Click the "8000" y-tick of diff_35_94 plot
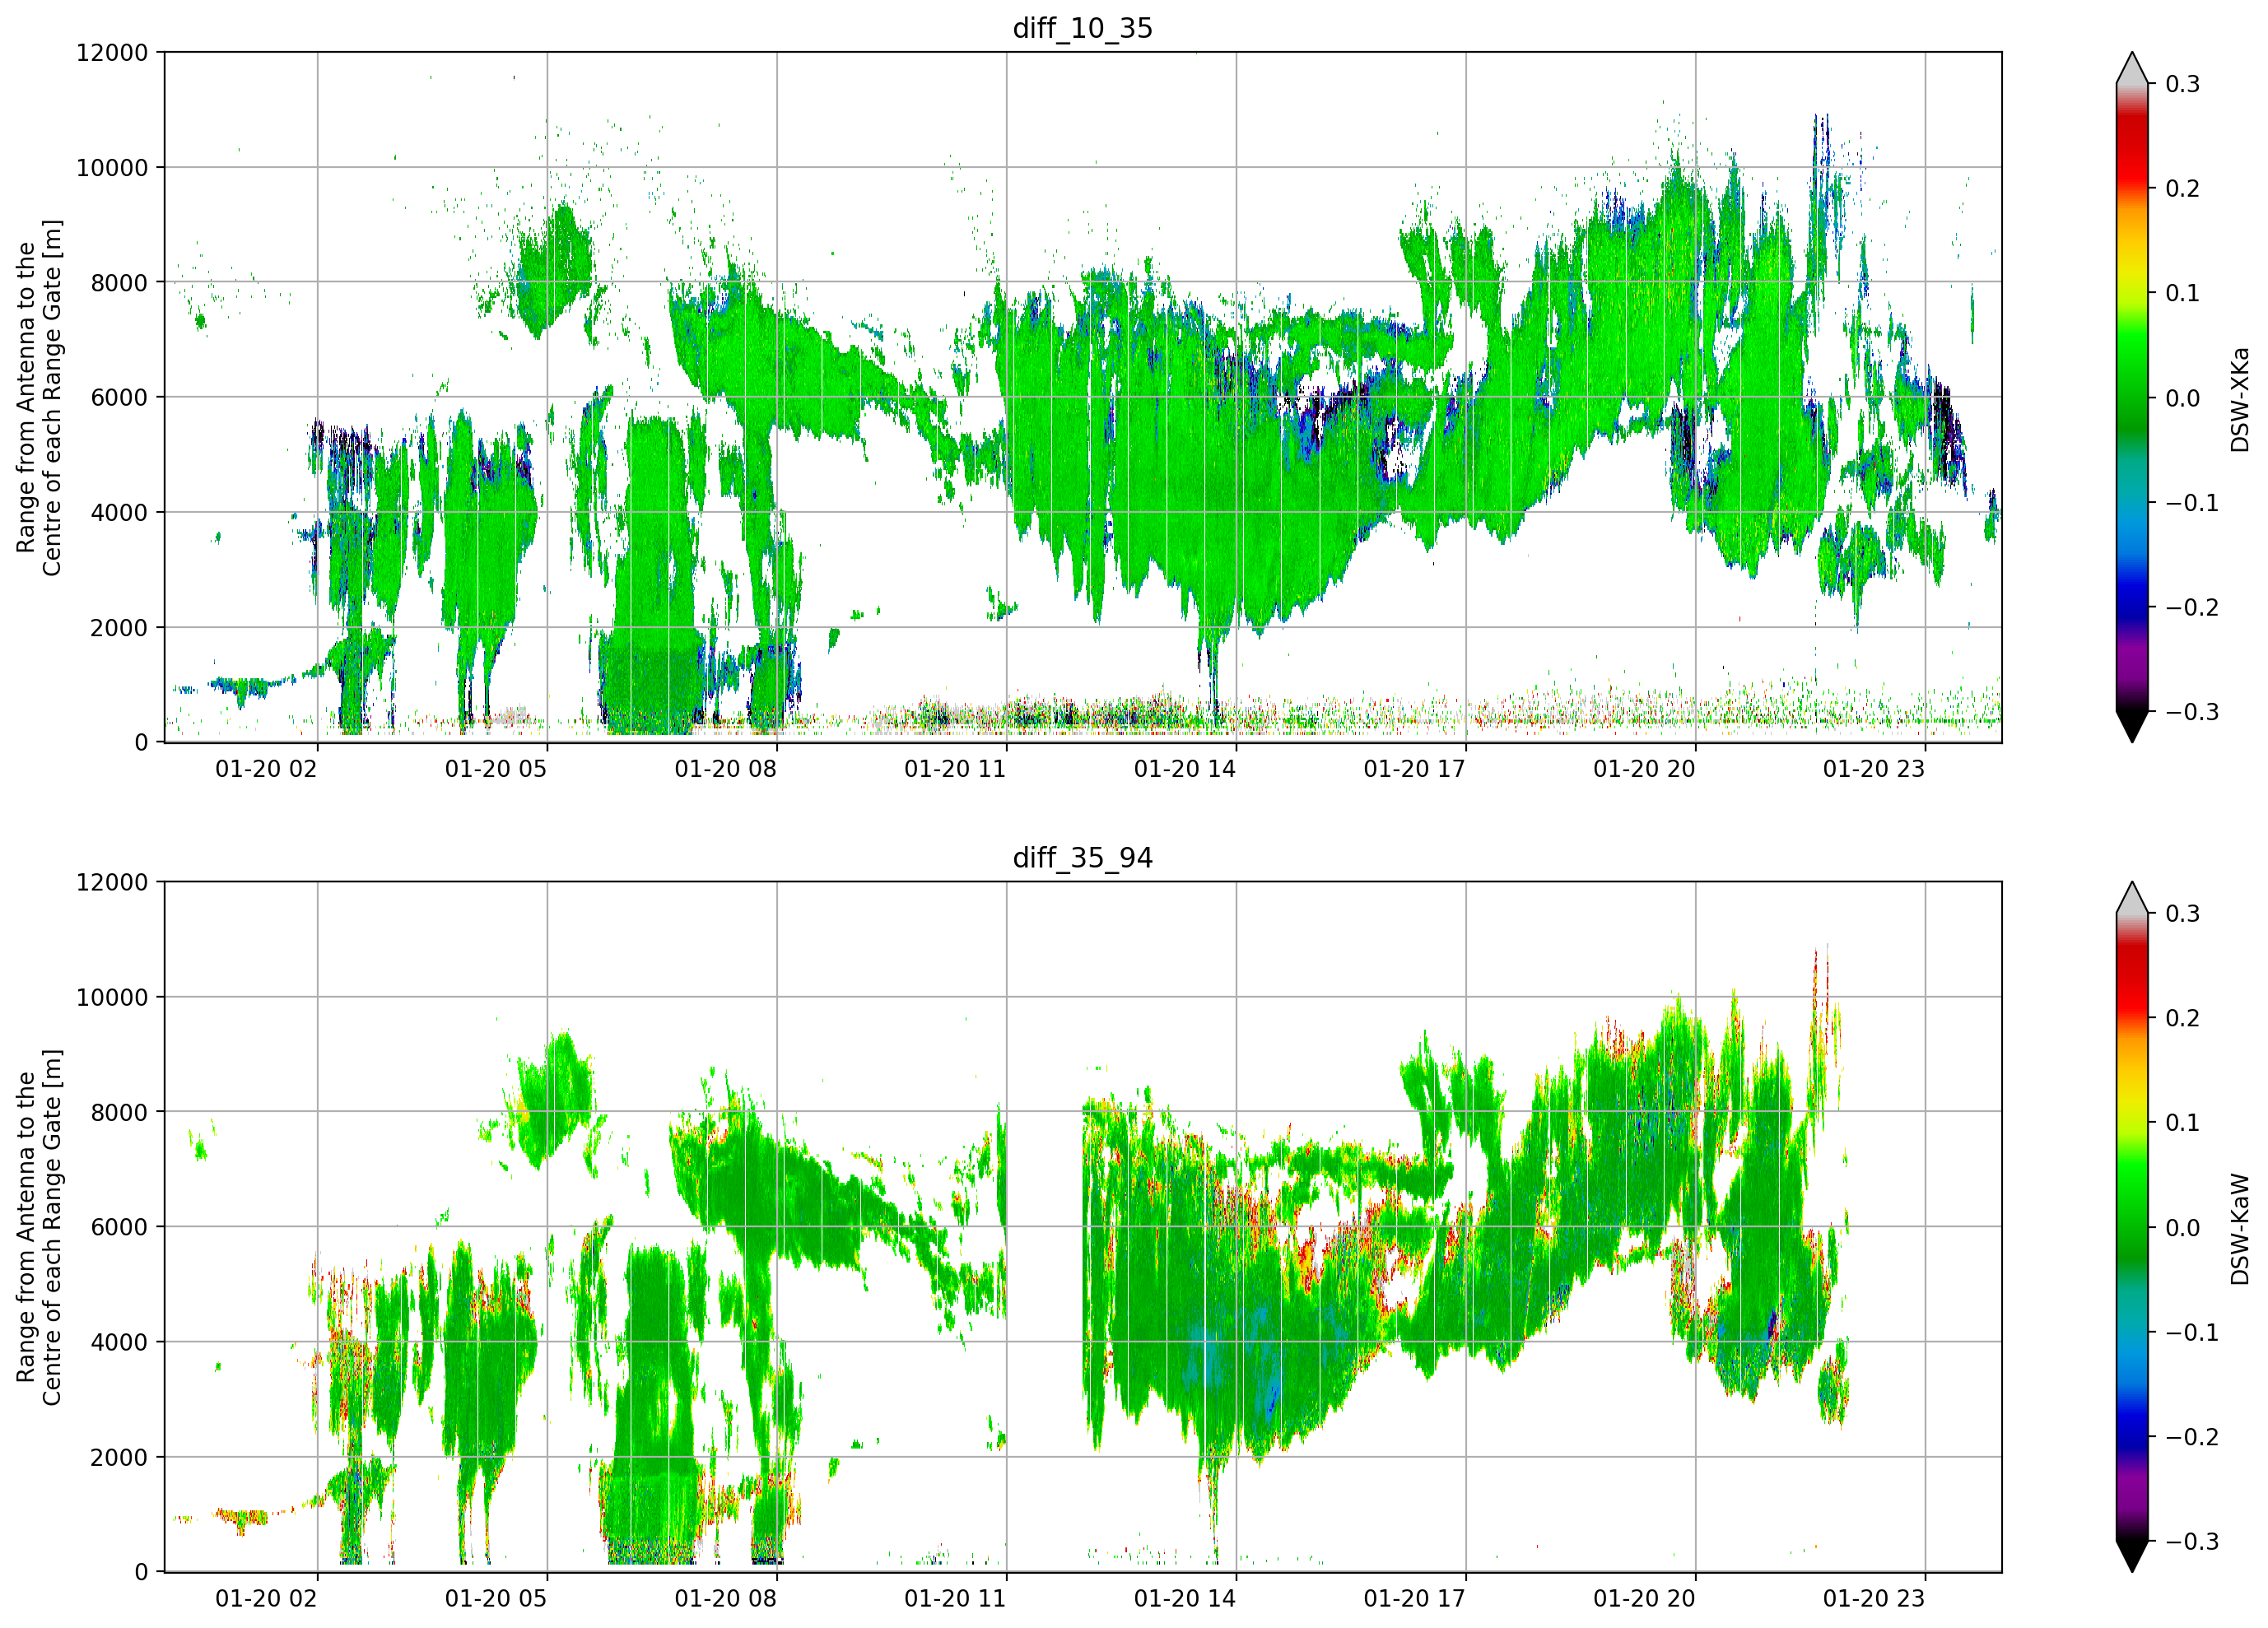This screenshot has width=2268, height=1628. (119, 1113)
